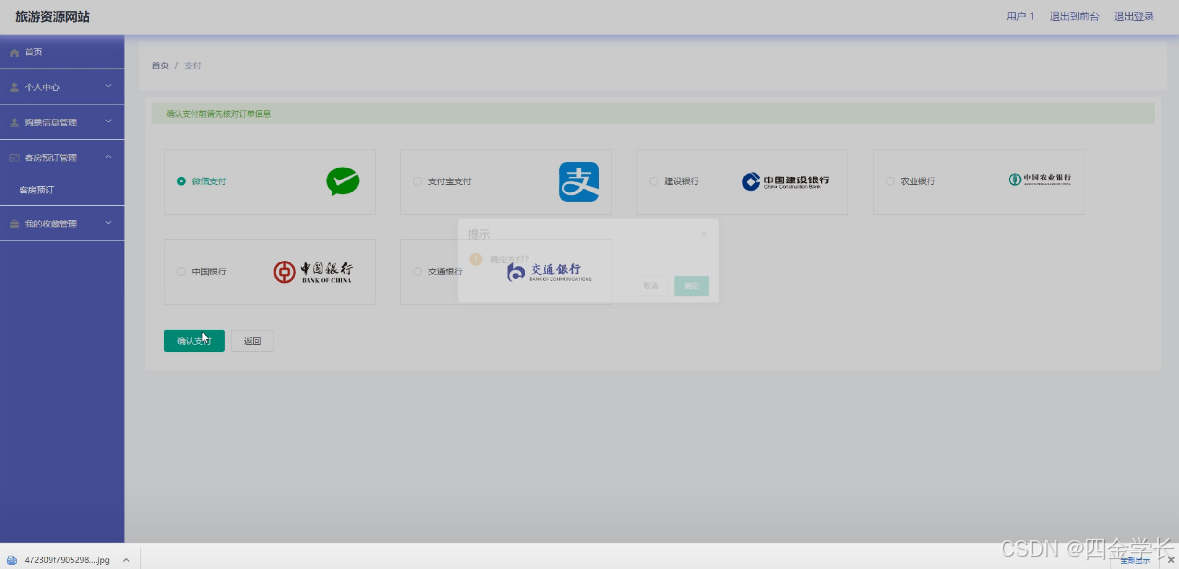
Task: Click the 472309f7905298 jpg file name
Action: (x=67, y=560)
